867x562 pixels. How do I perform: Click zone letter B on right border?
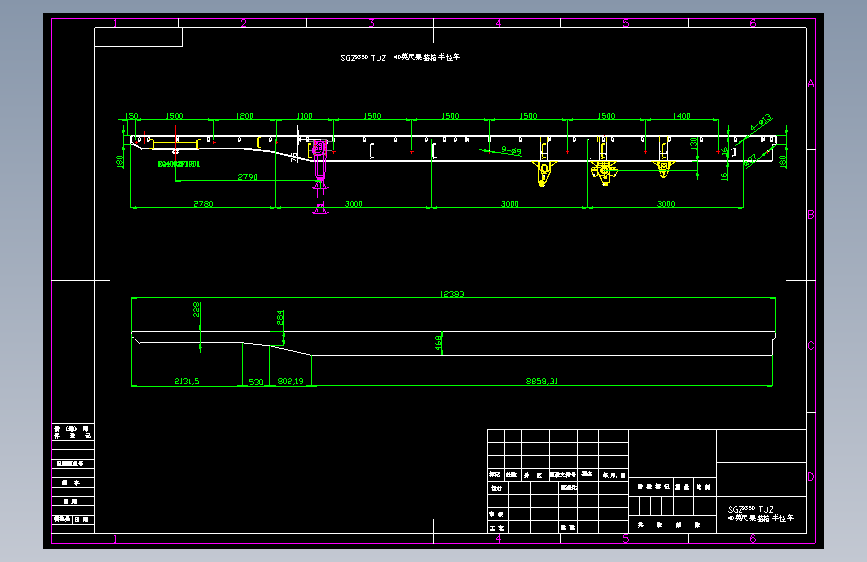coord(811,215)
